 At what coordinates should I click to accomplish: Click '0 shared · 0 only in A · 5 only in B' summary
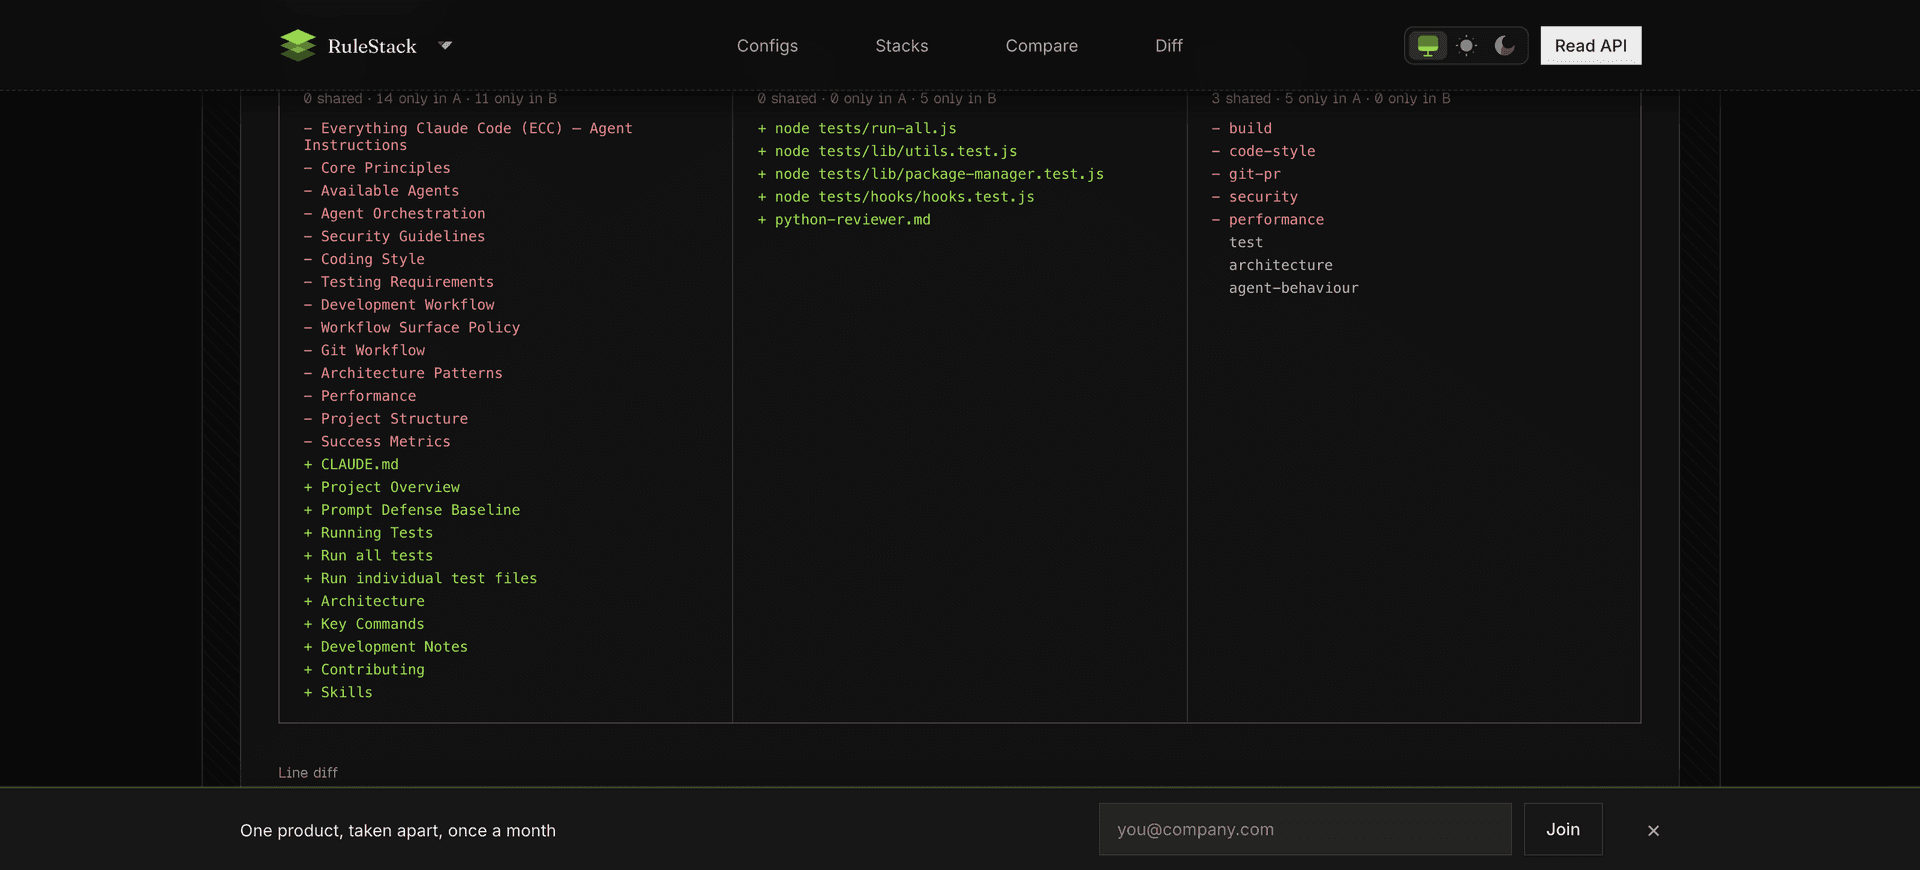click(x=877, y=99)
